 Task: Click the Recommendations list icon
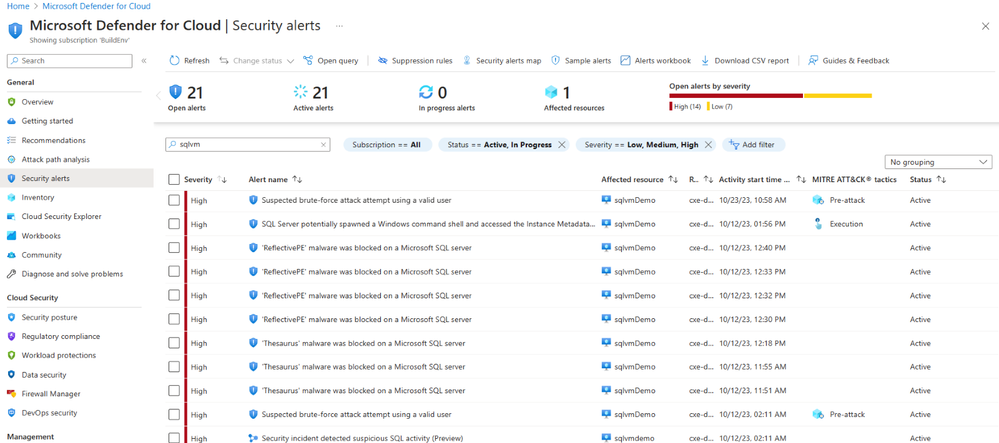tap(11, 140)
